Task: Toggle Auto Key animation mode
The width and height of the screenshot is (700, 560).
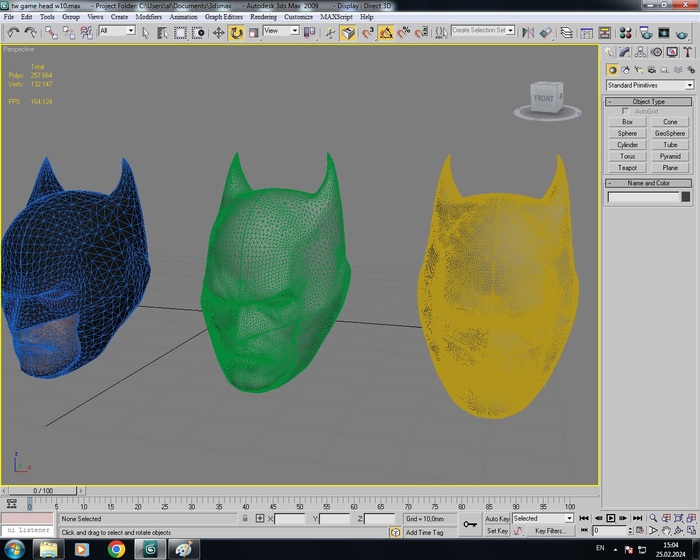Action: (x=497, y=519)
